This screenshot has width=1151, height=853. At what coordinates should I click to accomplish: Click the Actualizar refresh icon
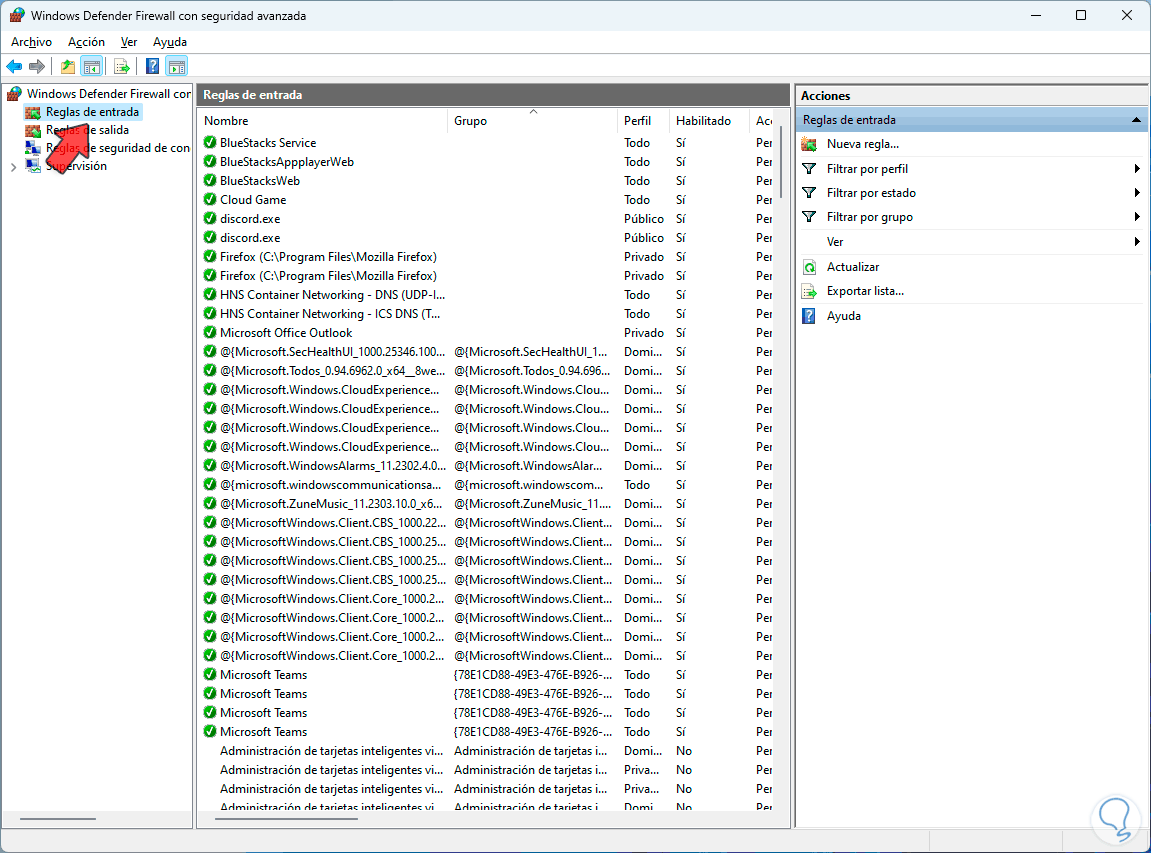click(x=809, y=267)
